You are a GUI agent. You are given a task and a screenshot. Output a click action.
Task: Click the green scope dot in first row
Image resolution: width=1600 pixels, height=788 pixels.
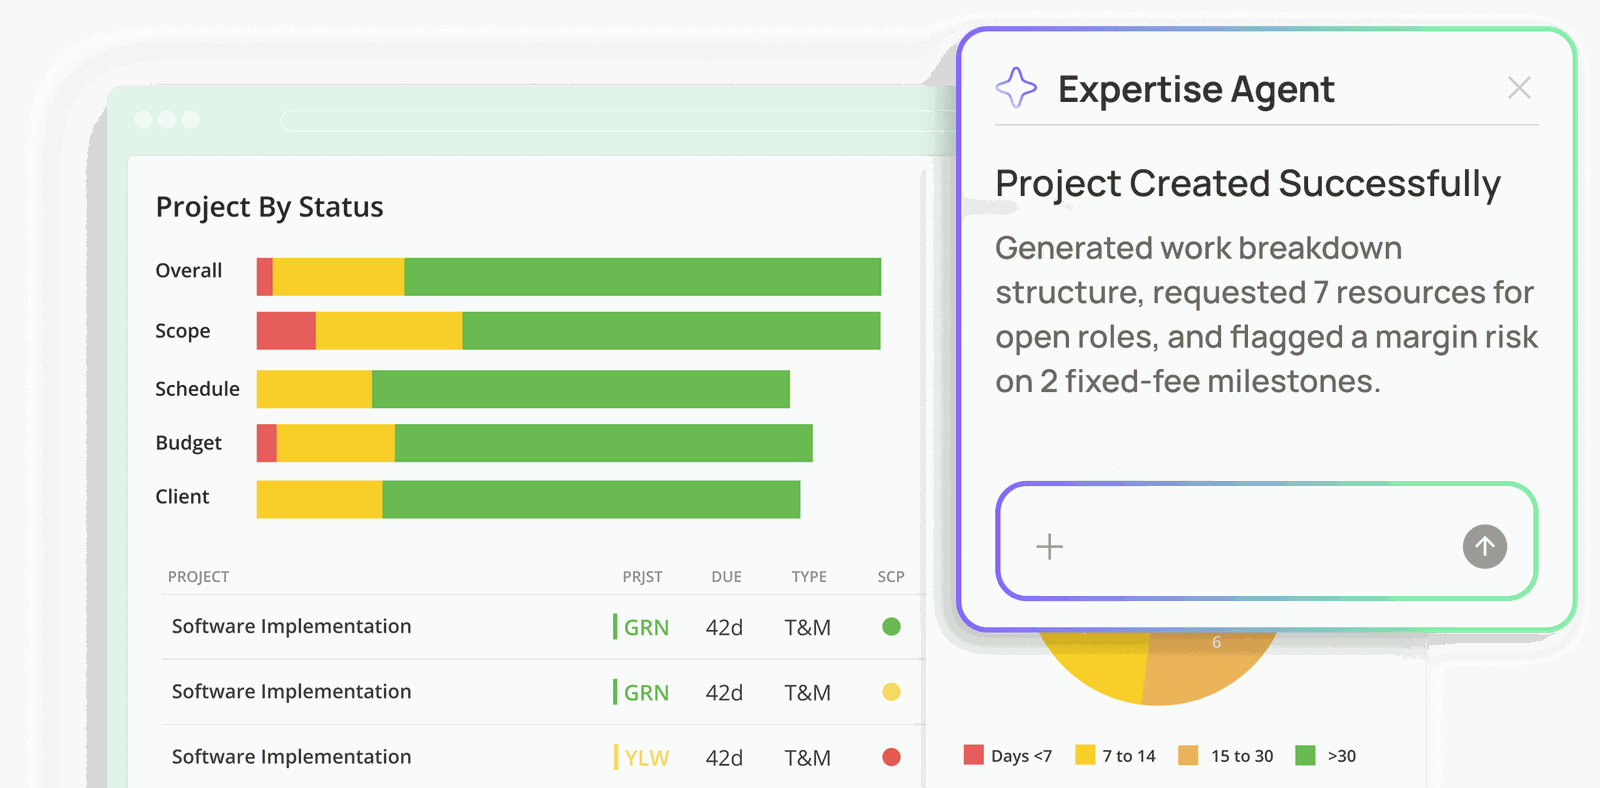(x=891, y=627)
